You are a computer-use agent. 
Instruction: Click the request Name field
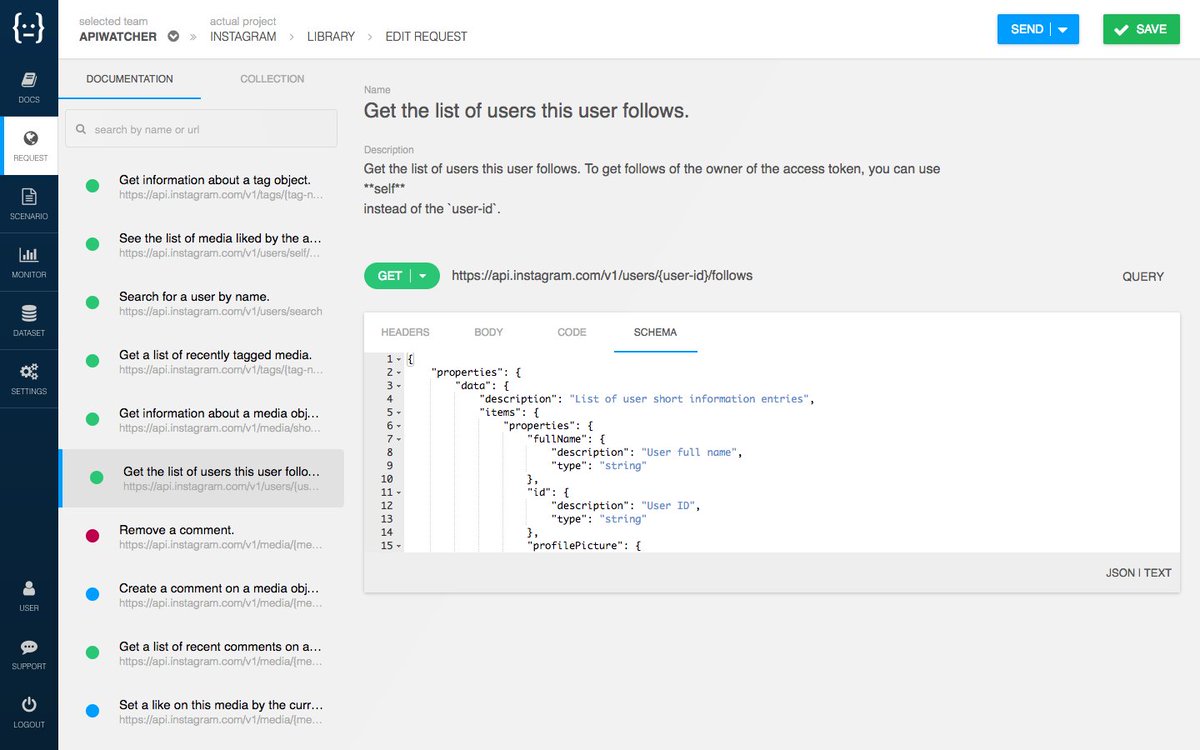coord(526,110)
